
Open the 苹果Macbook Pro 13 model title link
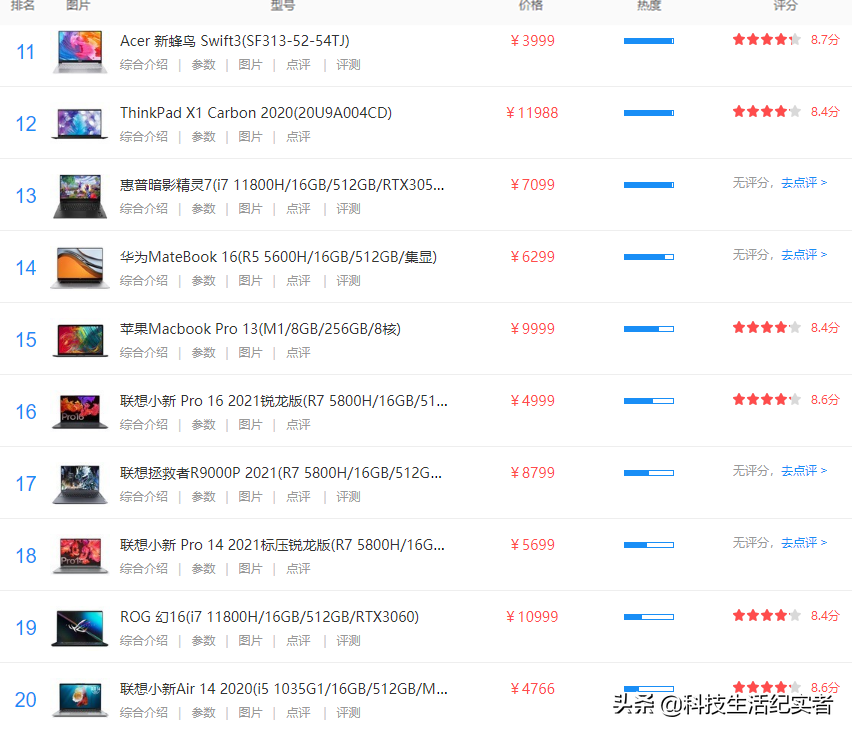(260, 329)
